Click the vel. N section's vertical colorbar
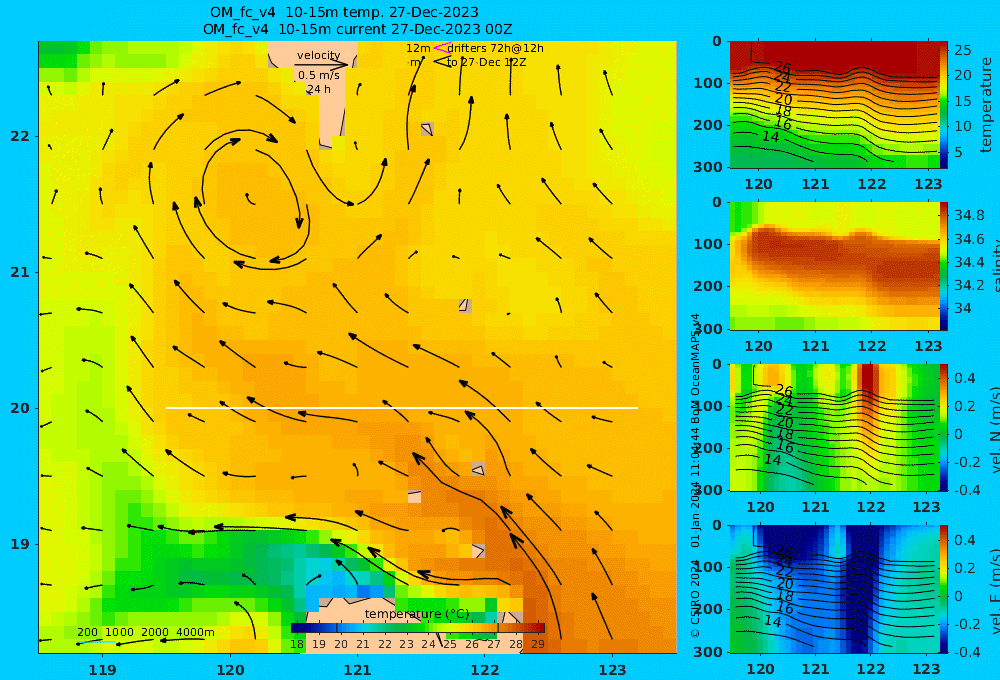The height and width of the screenshot is (680, 1000). point(944,427)
